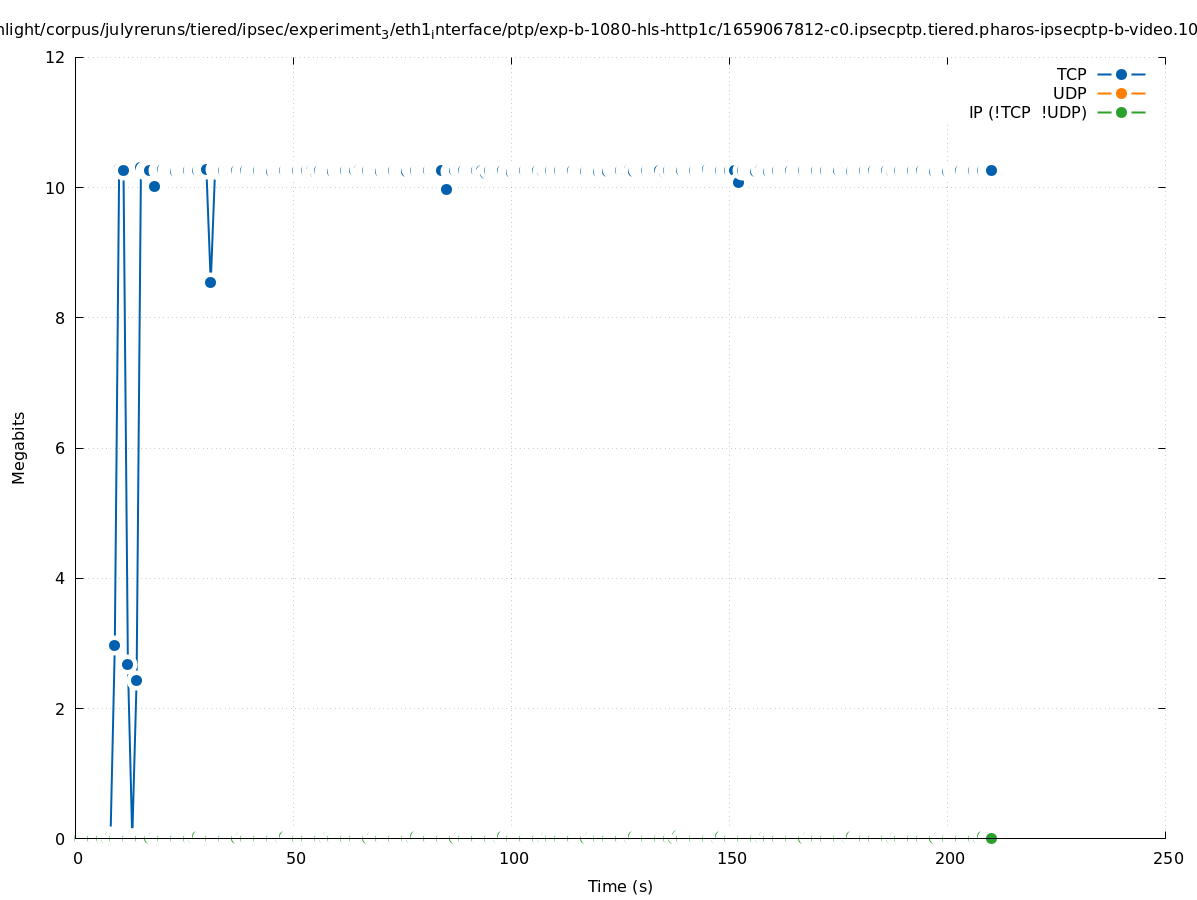Click the orange UDP legend marker

coord(1121,93)
